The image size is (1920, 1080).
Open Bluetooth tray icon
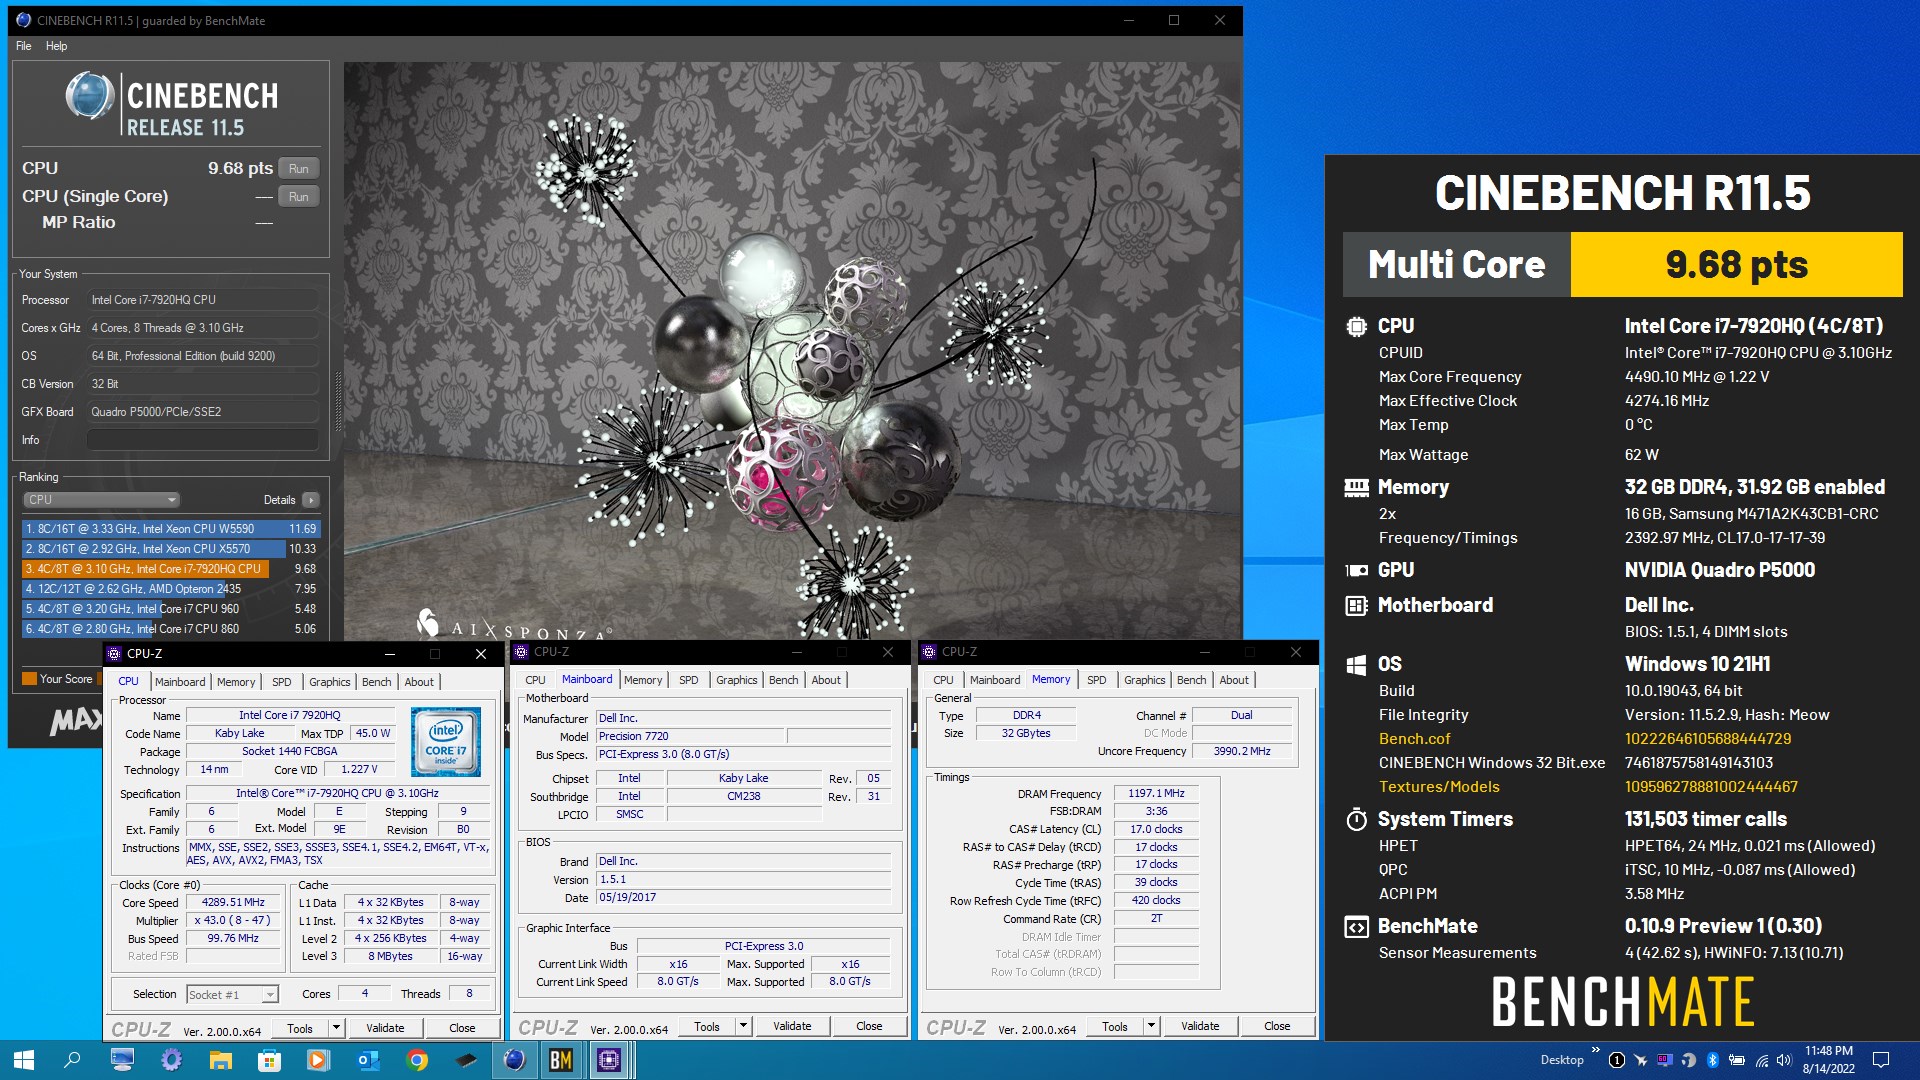click(1712, 1060)
